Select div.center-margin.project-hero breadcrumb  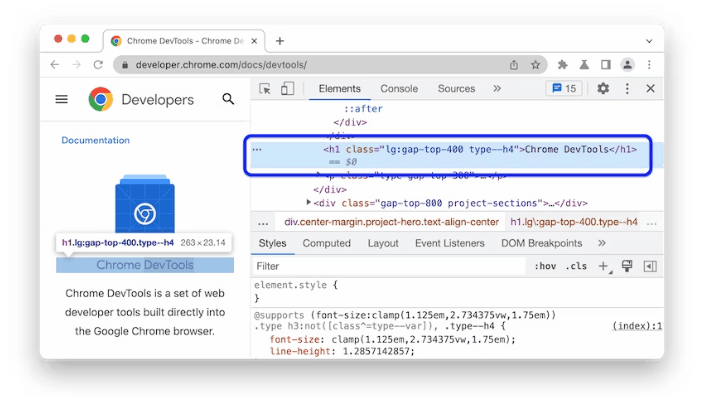pos(391,222)
